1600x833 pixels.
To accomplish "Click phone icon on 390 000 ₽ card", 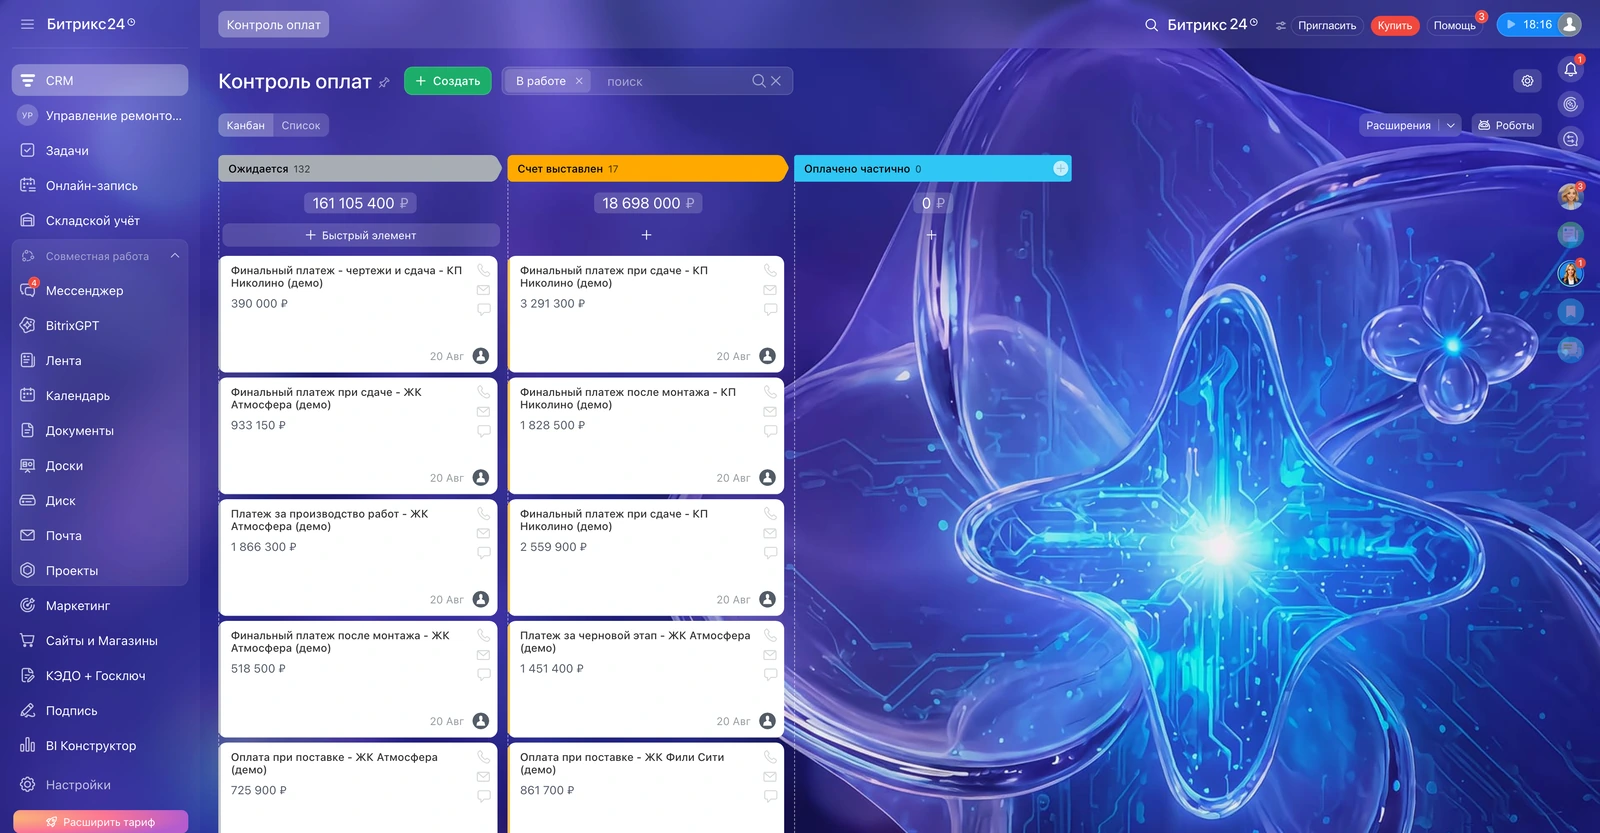I will [x=484, y=270].
